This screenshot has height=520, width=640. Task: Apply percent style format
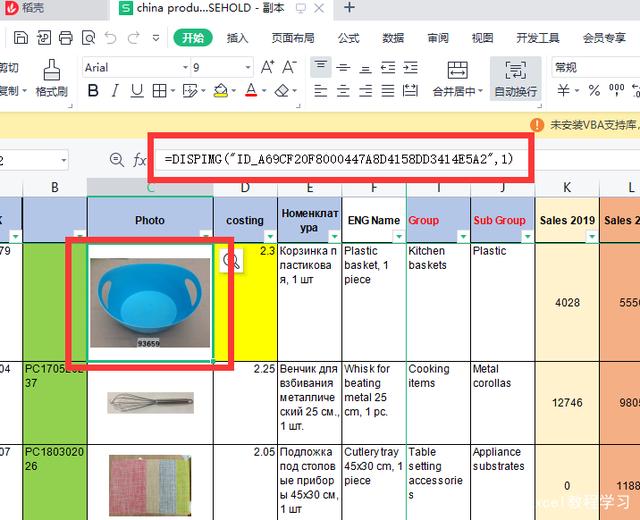(x=594, y=90)
